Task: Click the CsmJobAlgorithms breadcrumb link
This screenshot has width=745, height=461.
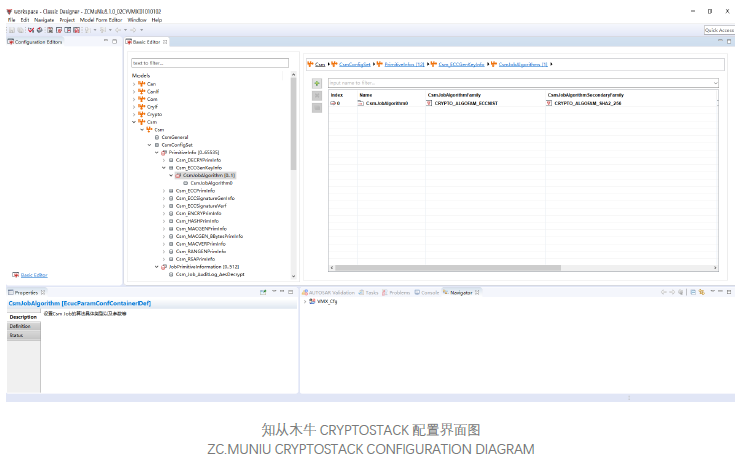Action: click(x=523, y=64)
